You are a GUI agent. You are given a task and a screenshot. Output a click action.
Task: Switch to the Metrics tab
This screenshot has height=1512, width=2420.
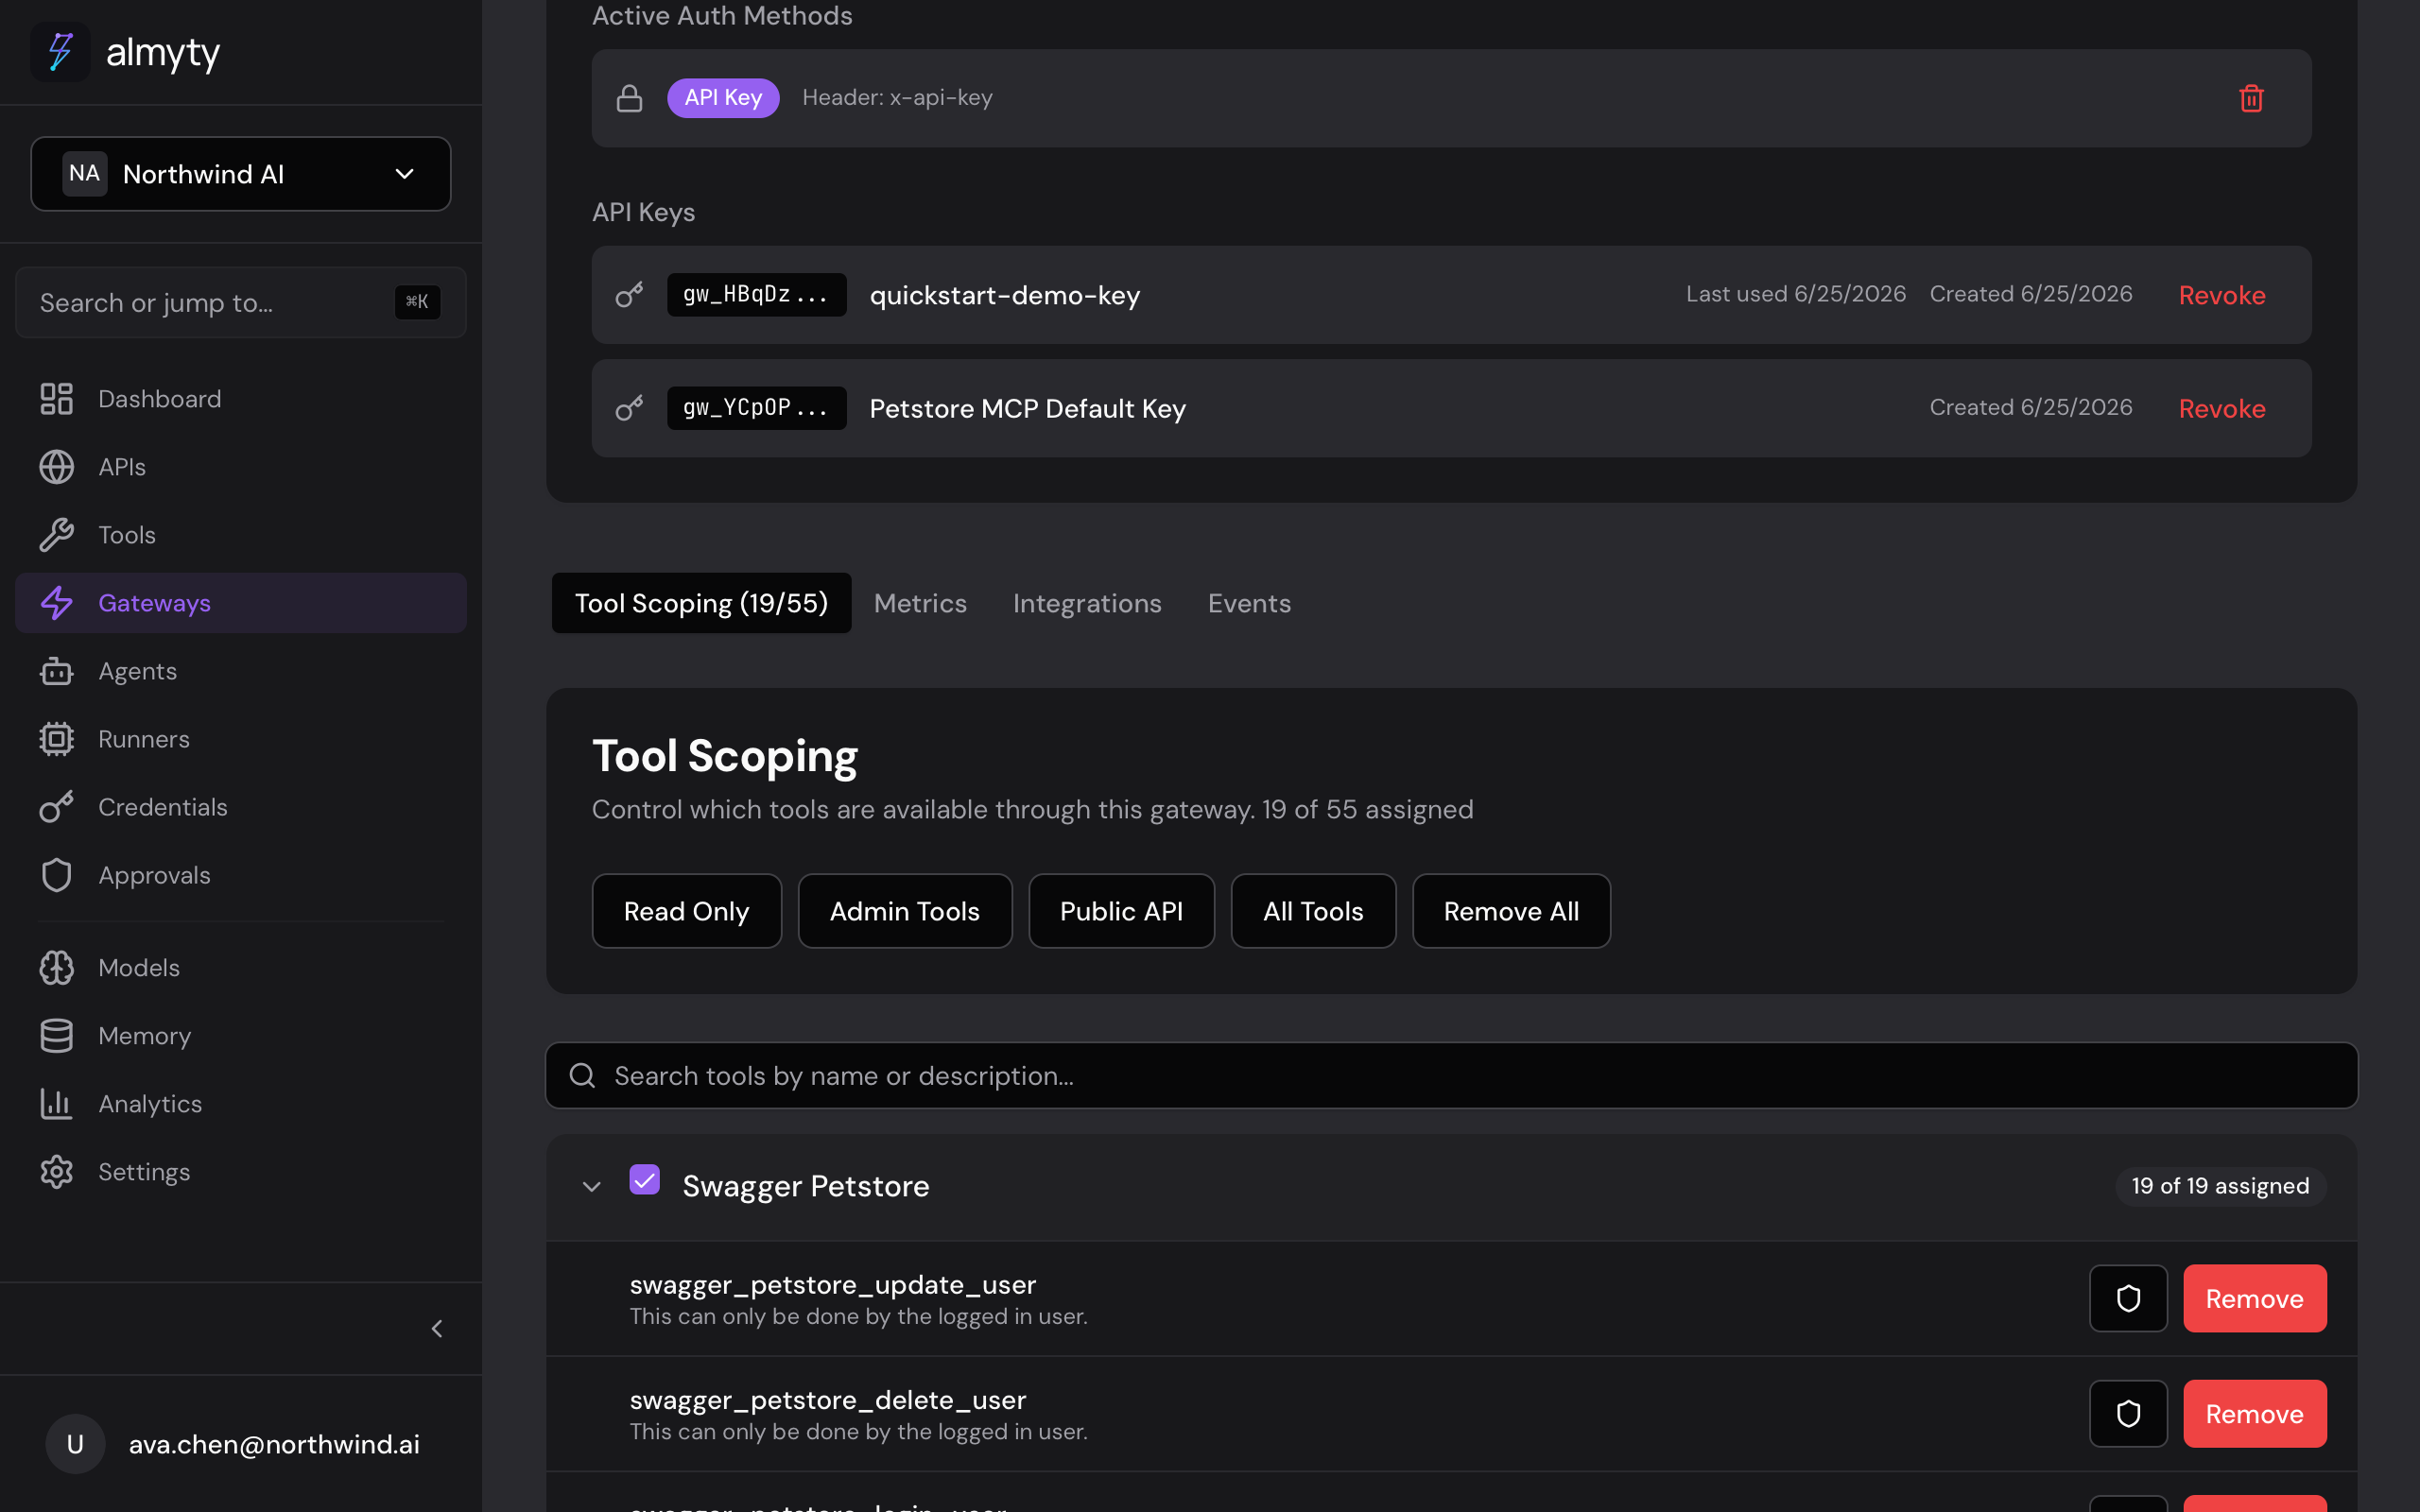[x=920, y=603]
